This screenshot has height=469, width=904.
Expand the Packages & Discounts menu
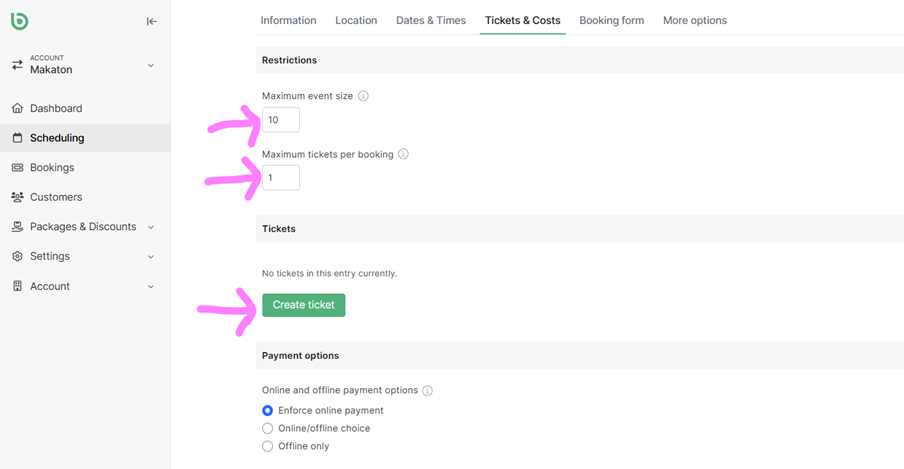[151, 227]
